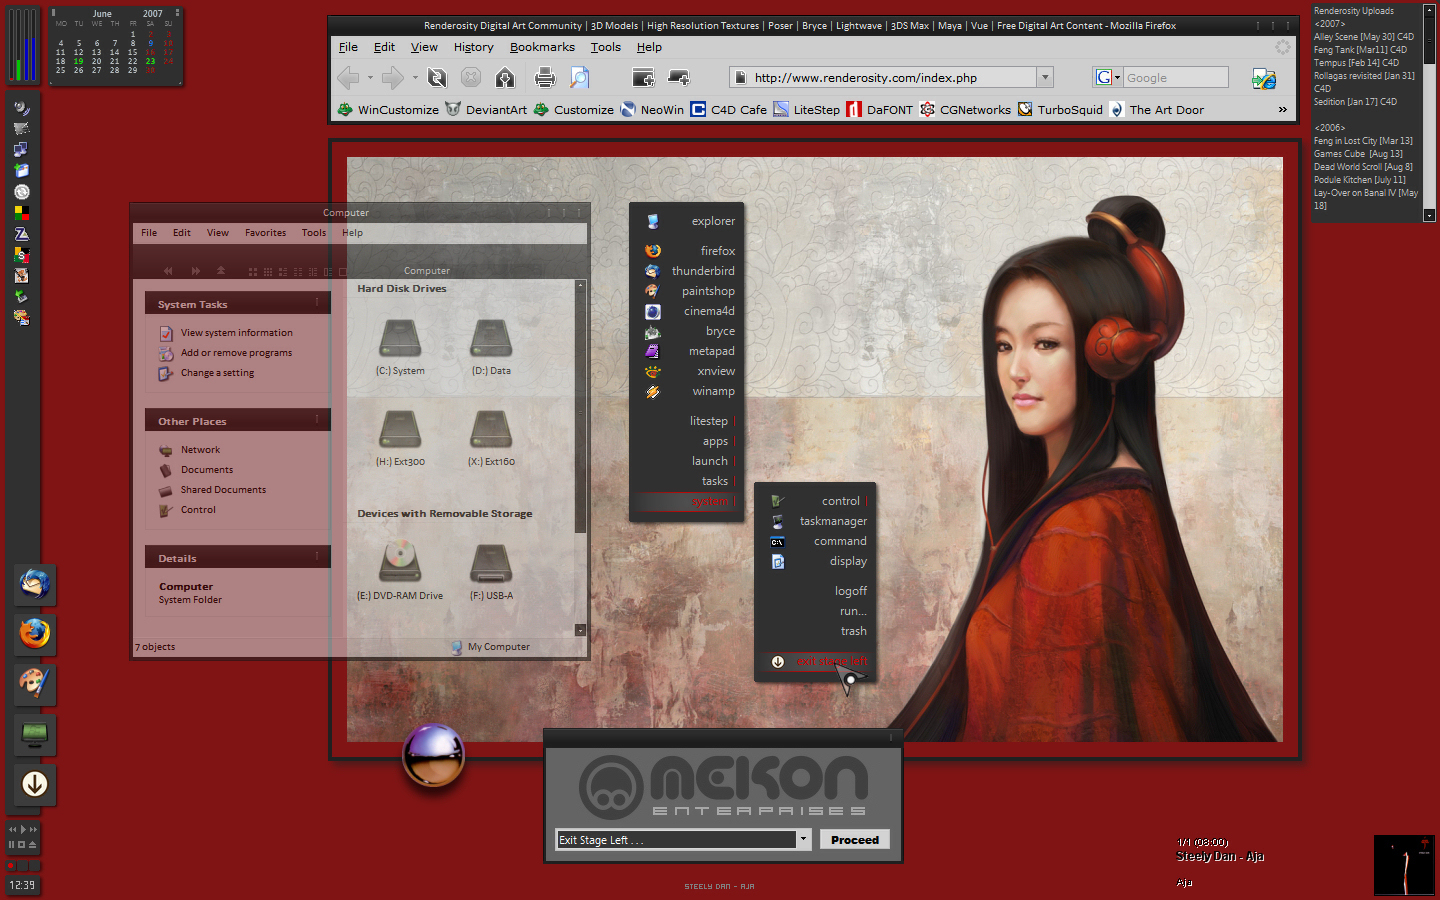The image size is (1440, 900).
Task: Click the IE view icon in Firefox toolbar
Action: point(1264,78)
